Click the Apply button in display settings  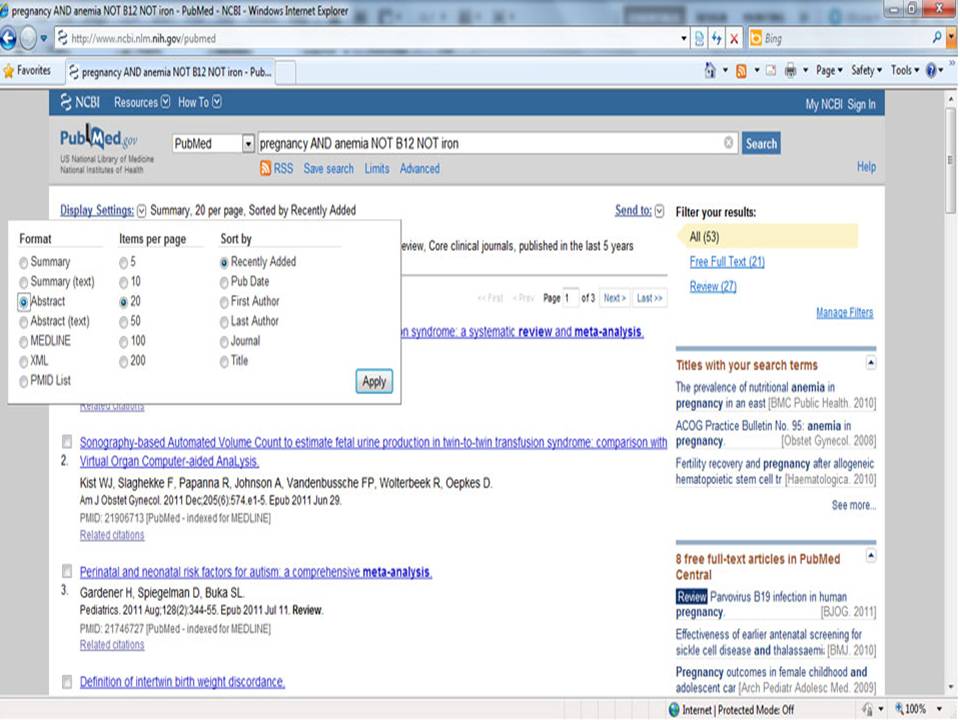(374, 381)
